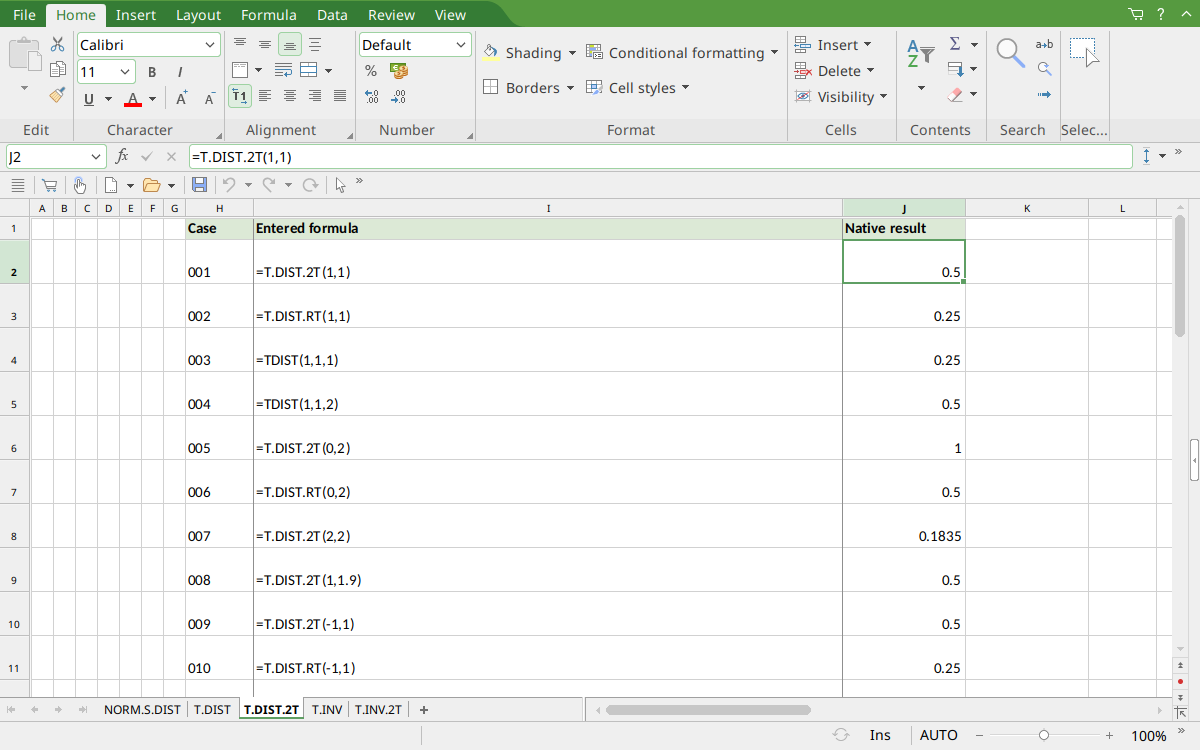Click the zoom slider handle
Screen dimensions: 1200x750
tap(1044, 735)
